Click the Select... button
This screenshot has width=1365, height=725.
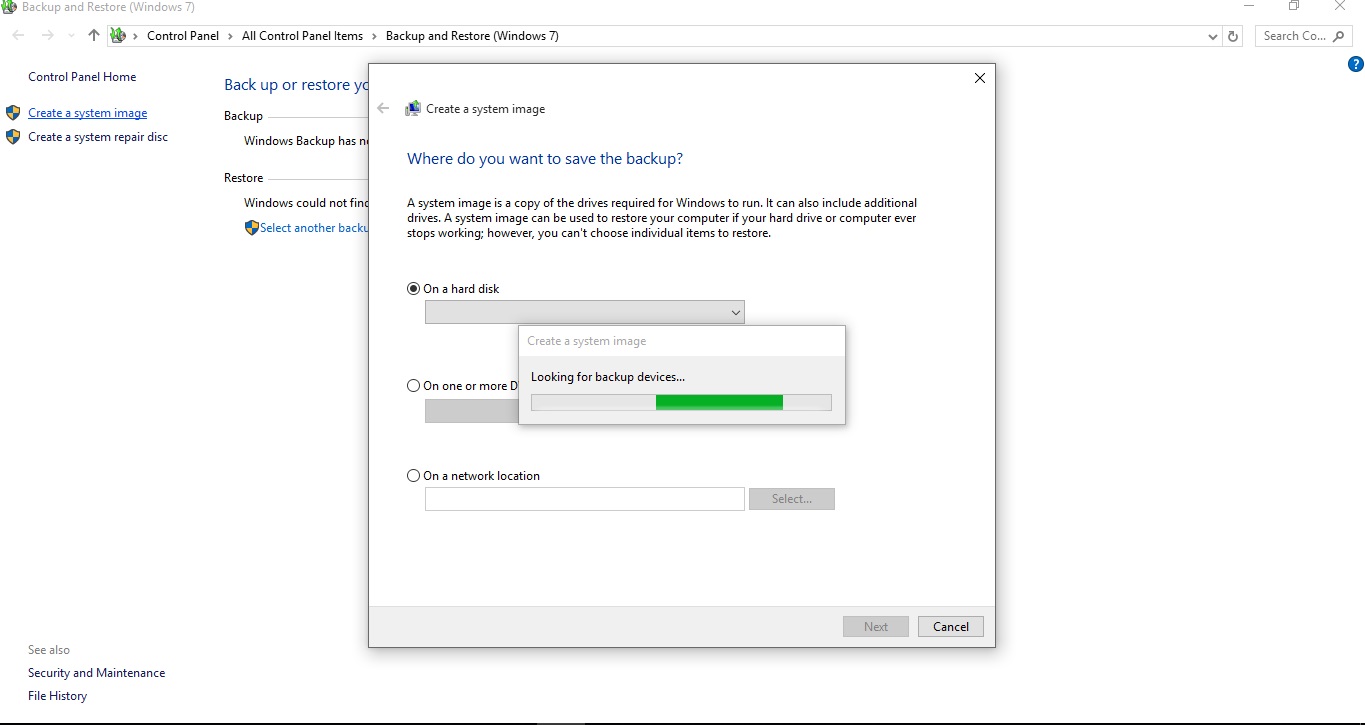pos(792,499)
